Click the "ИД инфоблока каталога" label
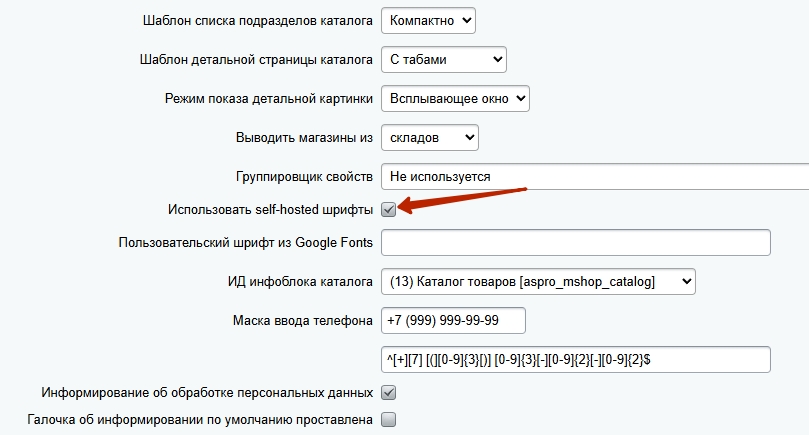This screenshot has height=435, width=809. coord(295,283)
